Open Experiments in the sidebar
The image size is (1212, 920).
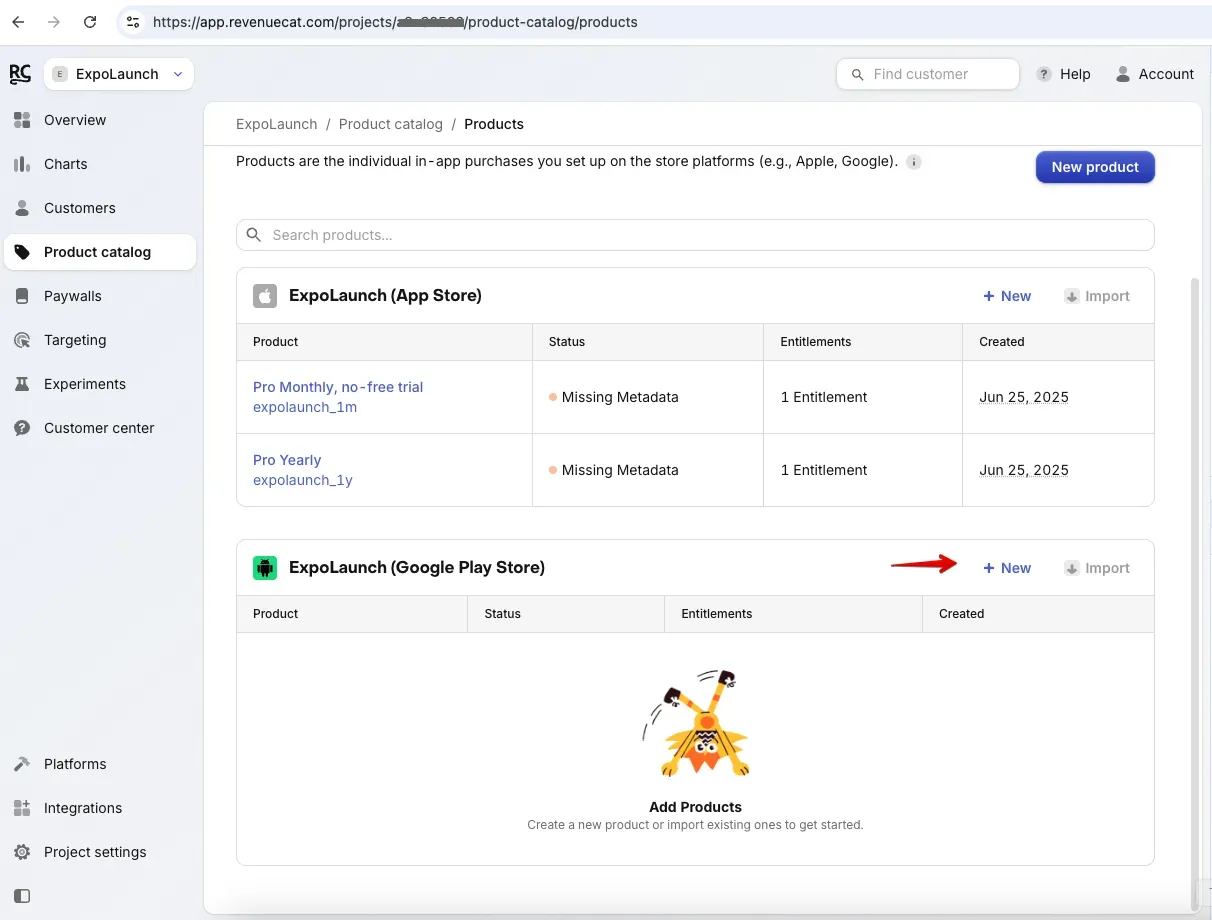[x=100, y=384]
